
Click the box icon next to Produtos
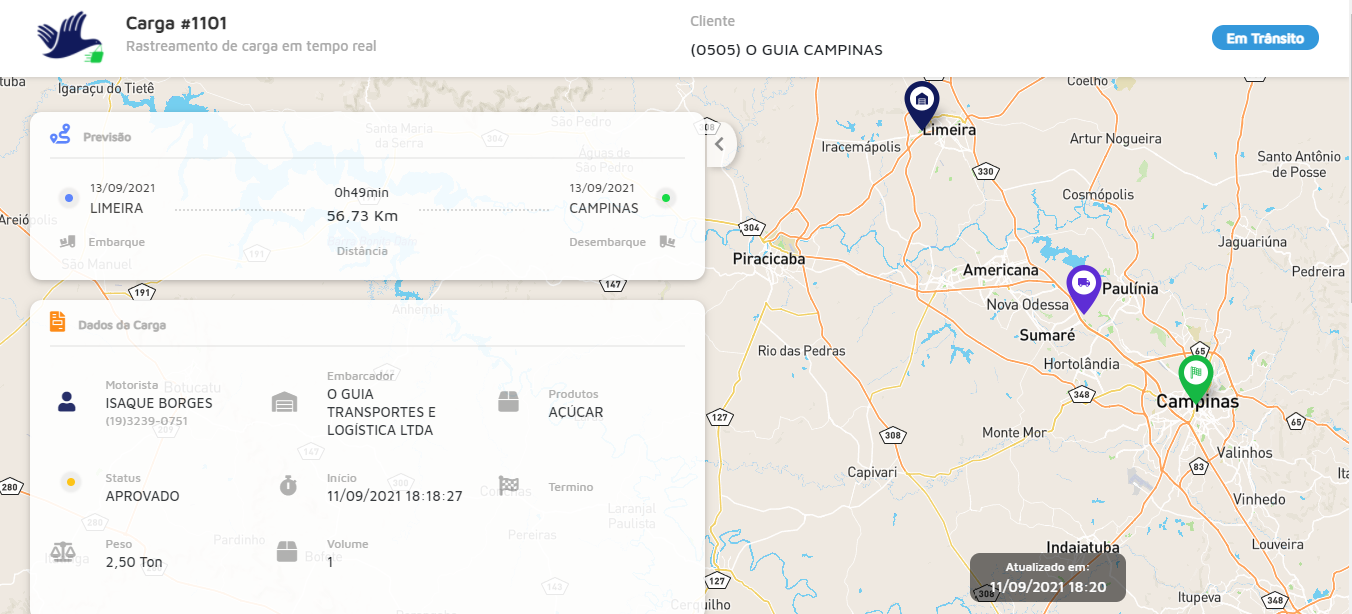pyautogui.click(x=509, y=402)
